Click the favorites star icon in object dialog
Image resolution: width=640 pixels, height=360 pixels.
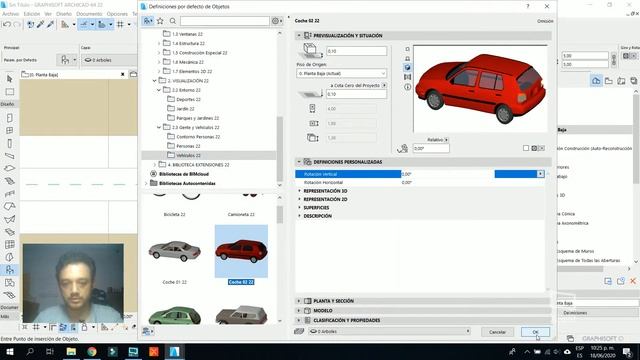pyautogui.click(x=160, y=21)
